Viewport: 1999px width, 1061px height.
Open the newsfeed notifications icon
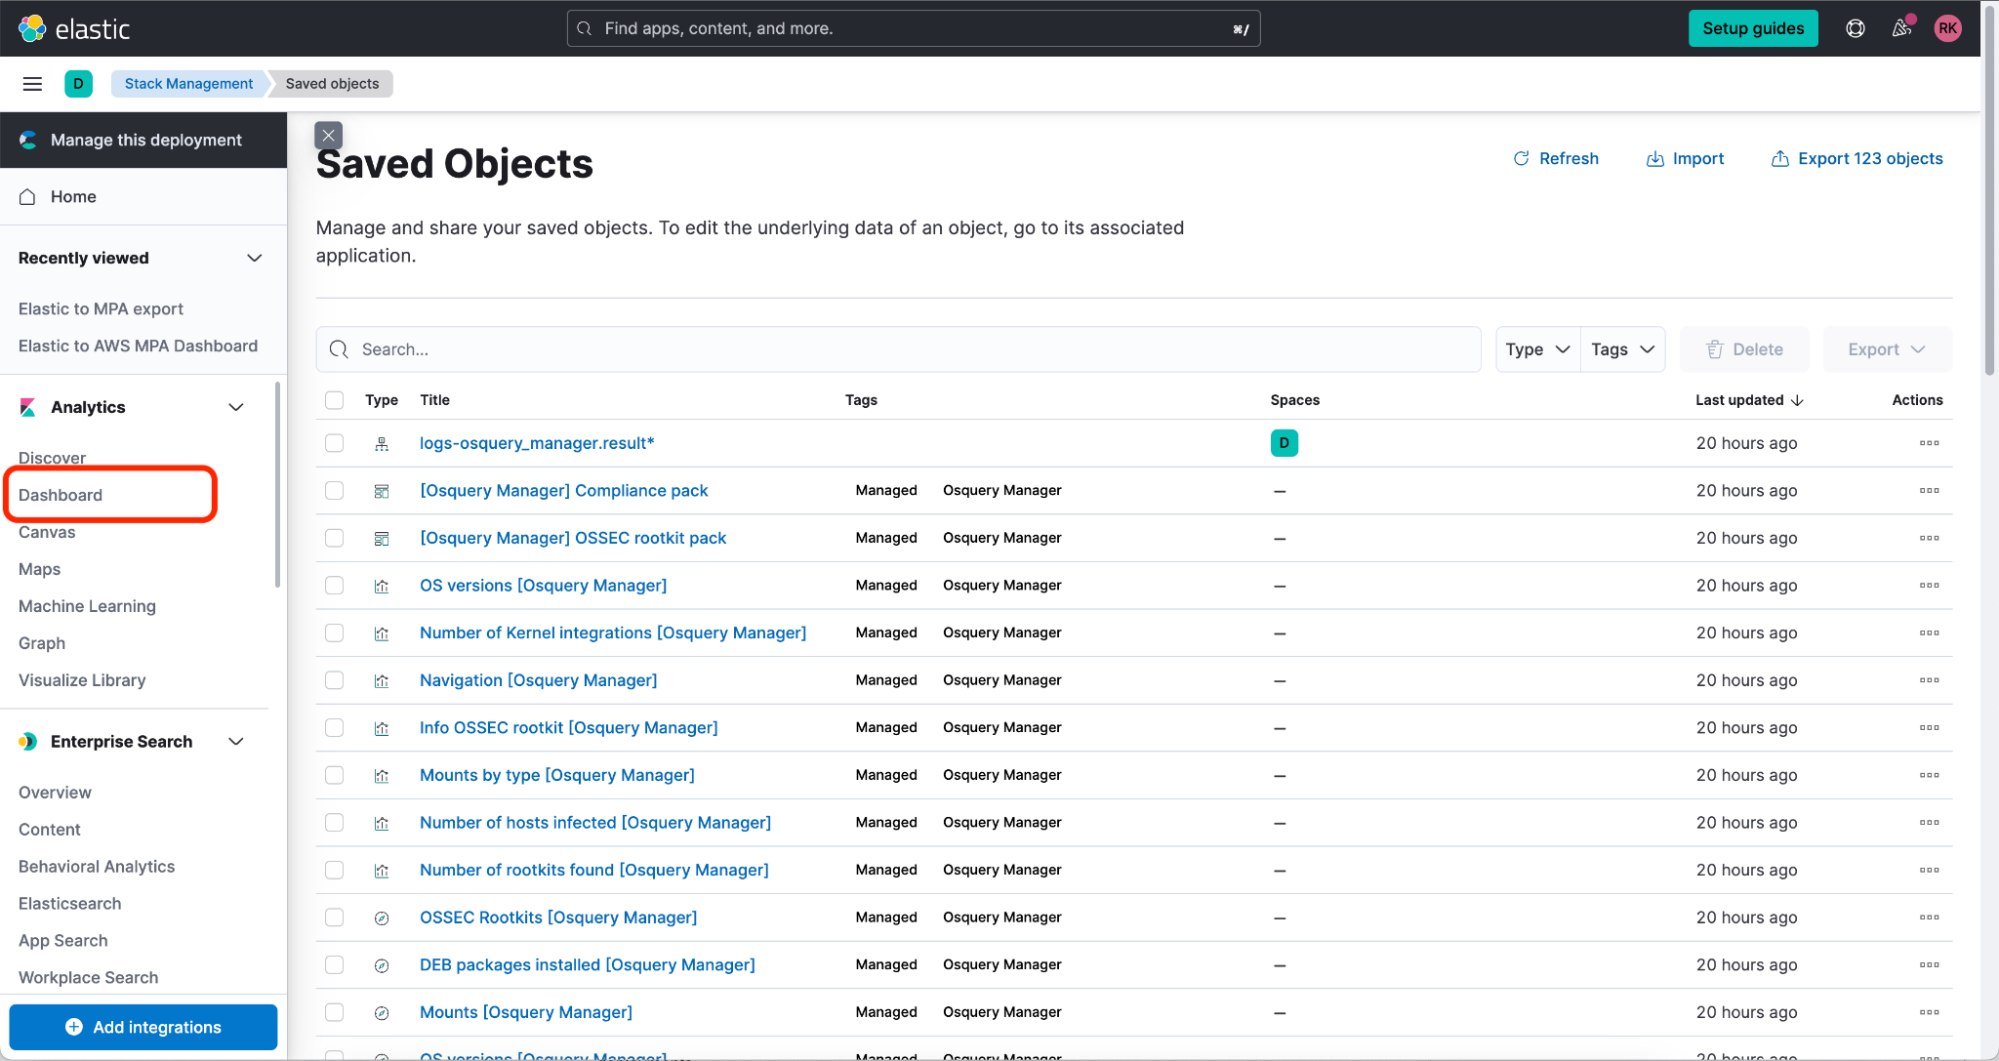tap(1901, 28)
